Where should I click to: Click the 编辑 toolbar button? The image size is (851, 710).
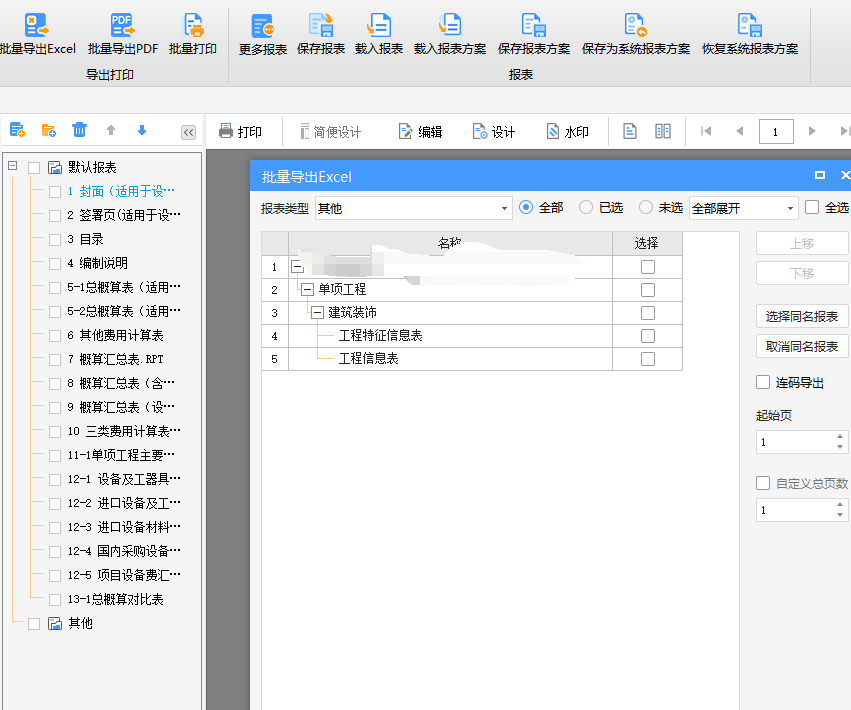coord(420,131)
